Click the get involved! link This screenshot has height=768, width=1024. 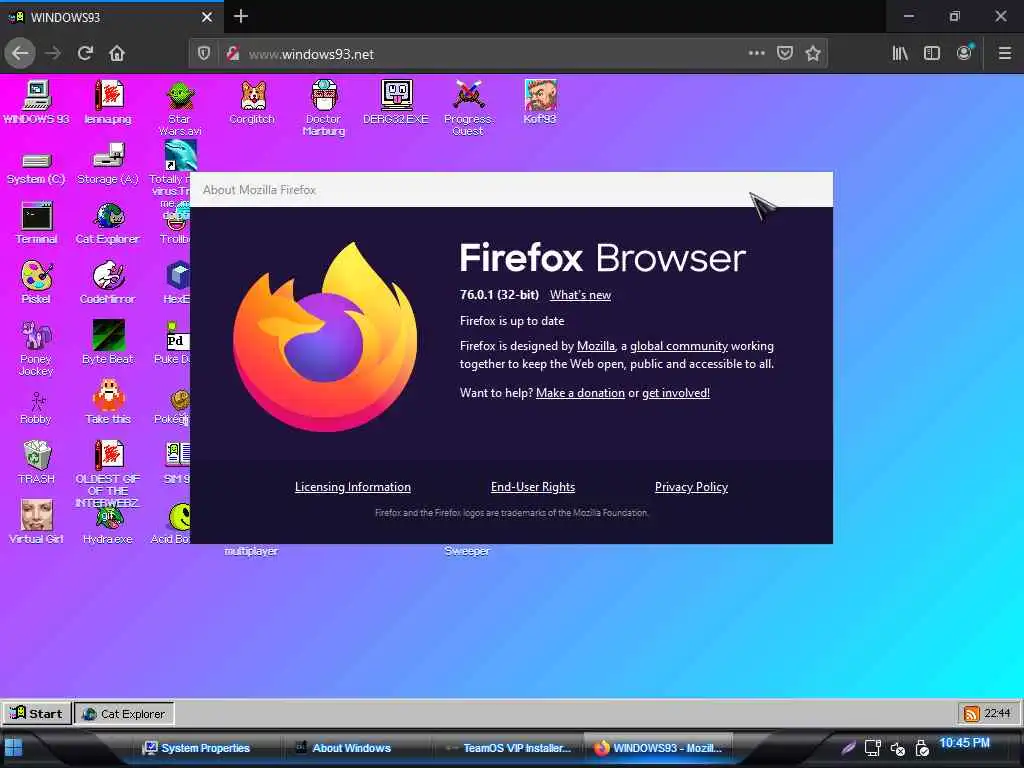pyautogui.click(x=676, y=393)
